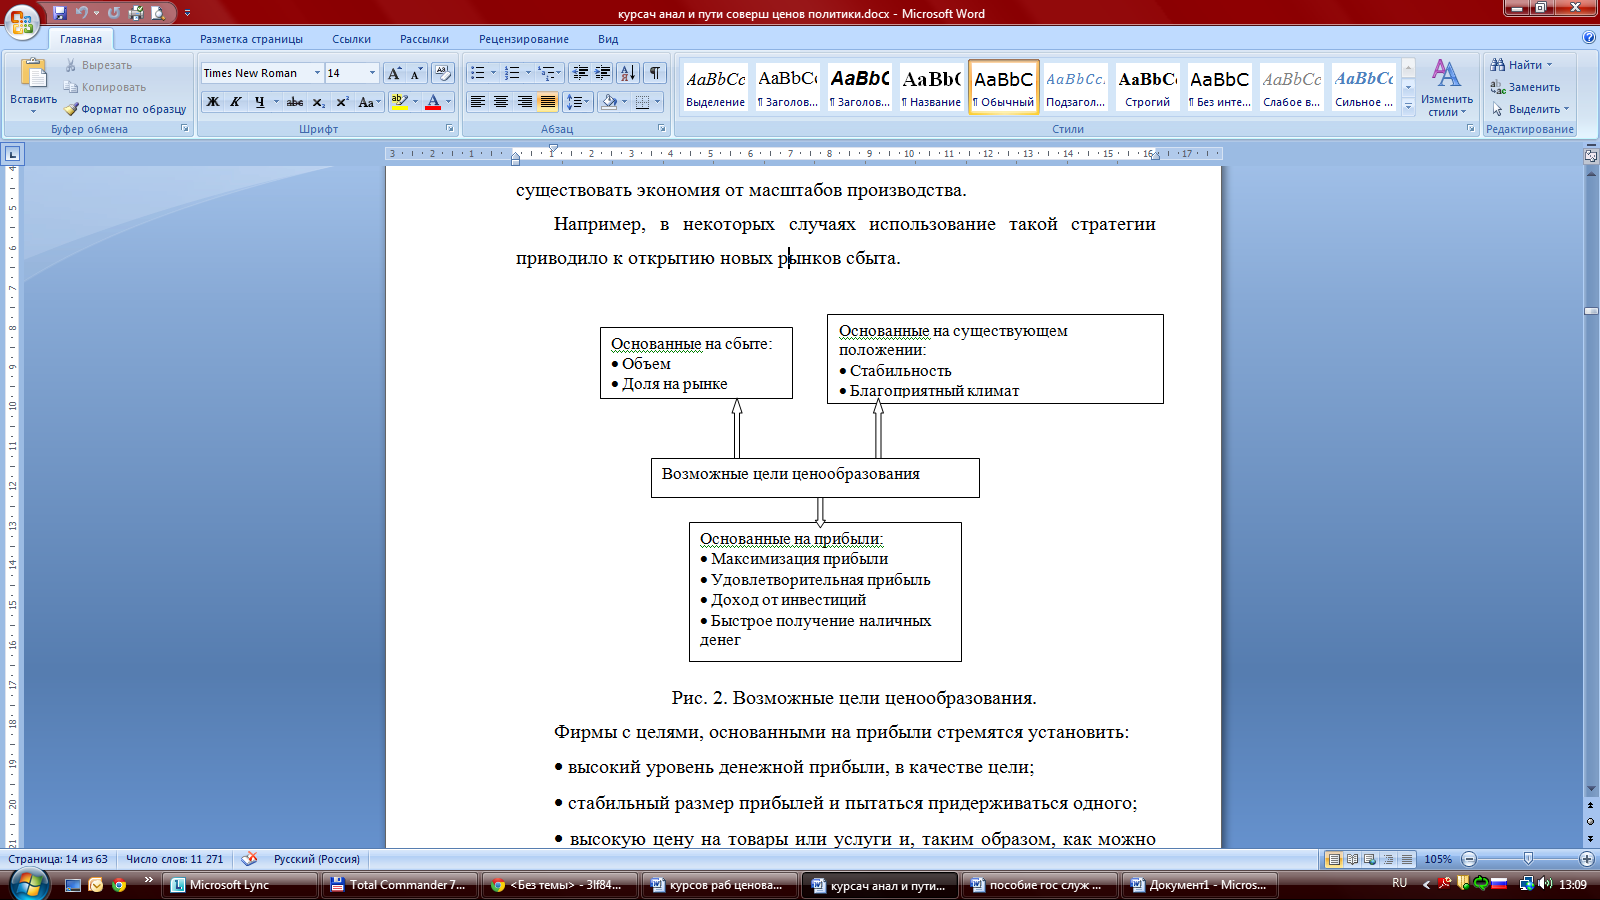Screen dimensions: 1600x900
Task: Decrease paragraph indent
Action: (x=580, y=73)
